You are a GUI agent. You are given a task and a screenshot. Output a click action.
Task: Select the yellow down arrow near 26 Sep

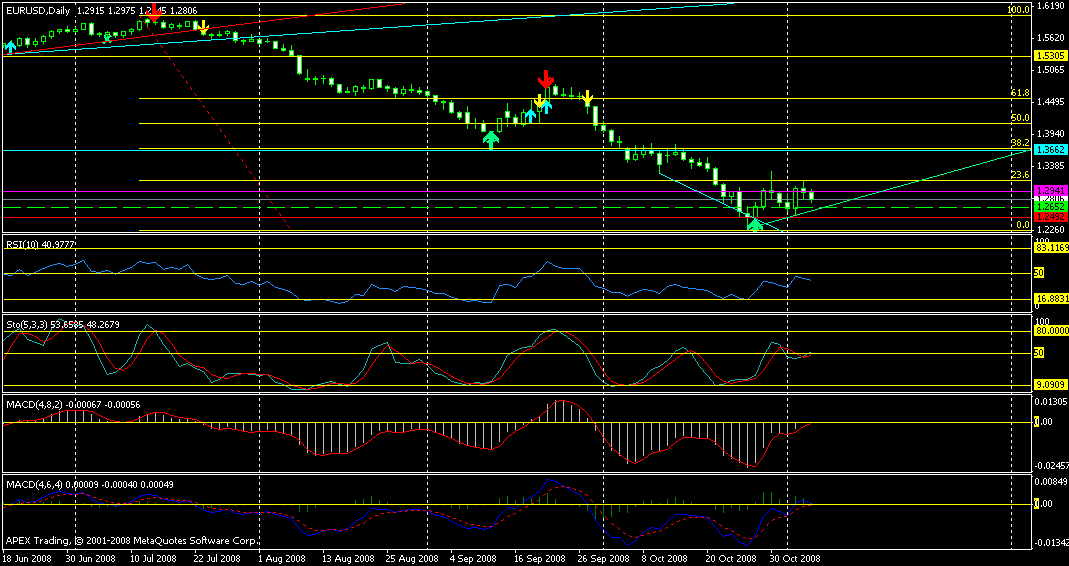[x=588, y=98]
